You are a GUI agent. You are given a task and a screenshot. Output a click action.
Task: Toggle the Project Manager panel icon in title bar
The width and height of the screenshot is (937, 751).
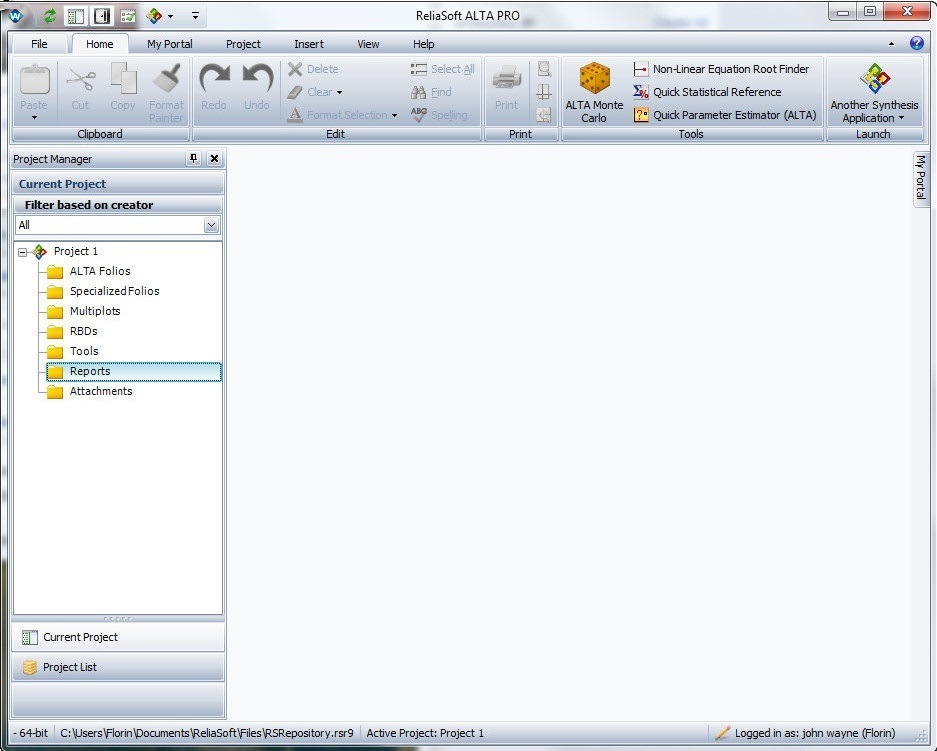75,16
